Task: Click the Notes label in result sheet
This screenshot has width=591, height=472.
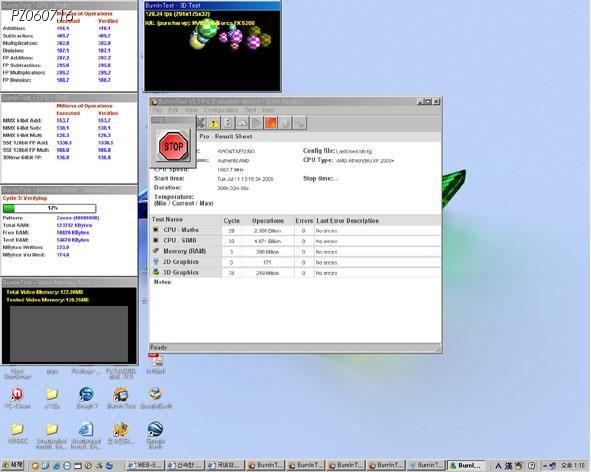Action: [162, 282]
